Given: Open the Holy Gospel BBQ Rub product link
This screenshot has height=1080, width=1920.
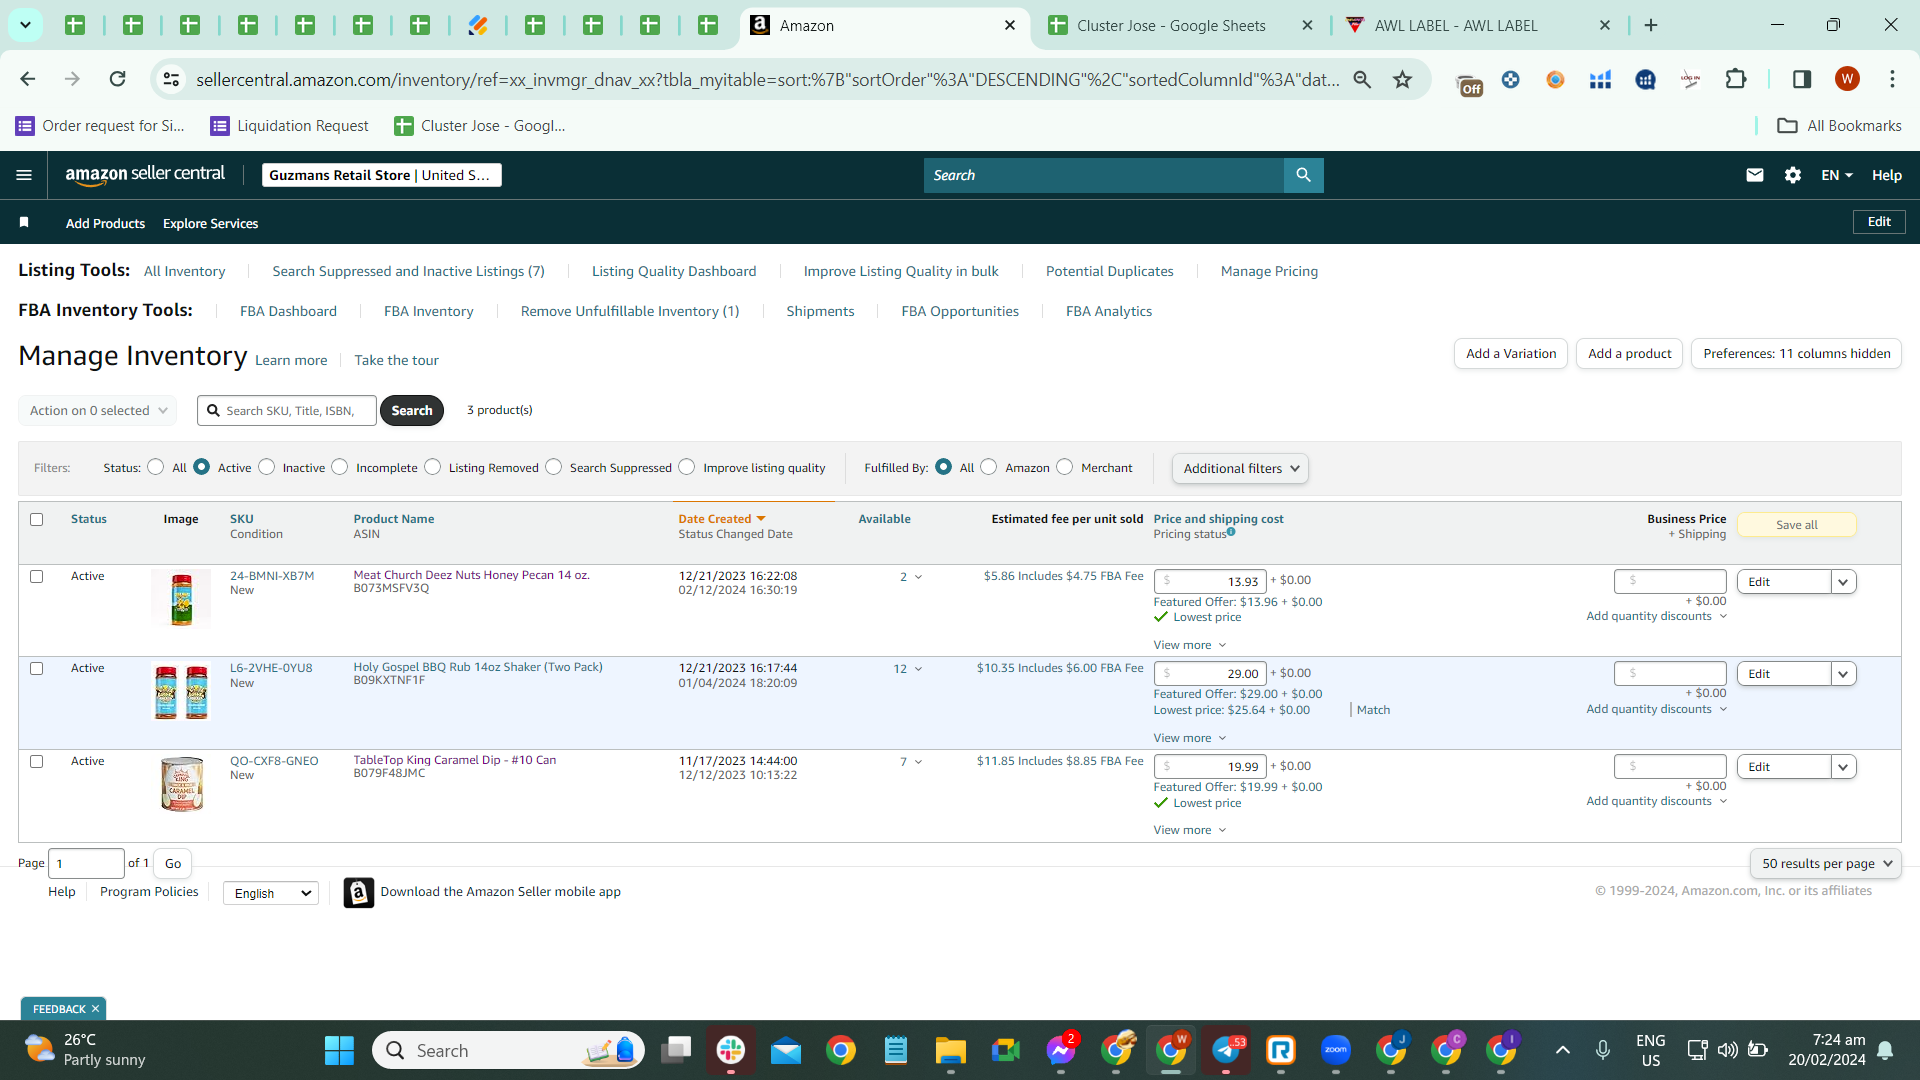Looking at the screenshot, I should 478,667.
